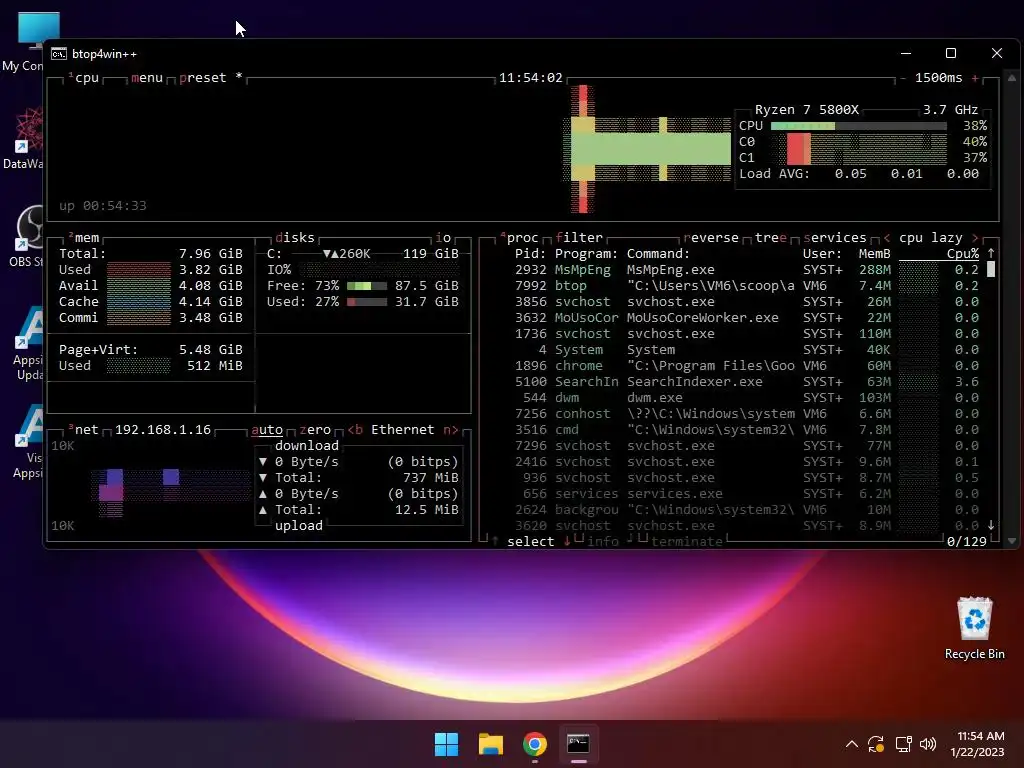Toggle tree view of processes
Screen dimensions: 1024x768
tap(771, 238)
